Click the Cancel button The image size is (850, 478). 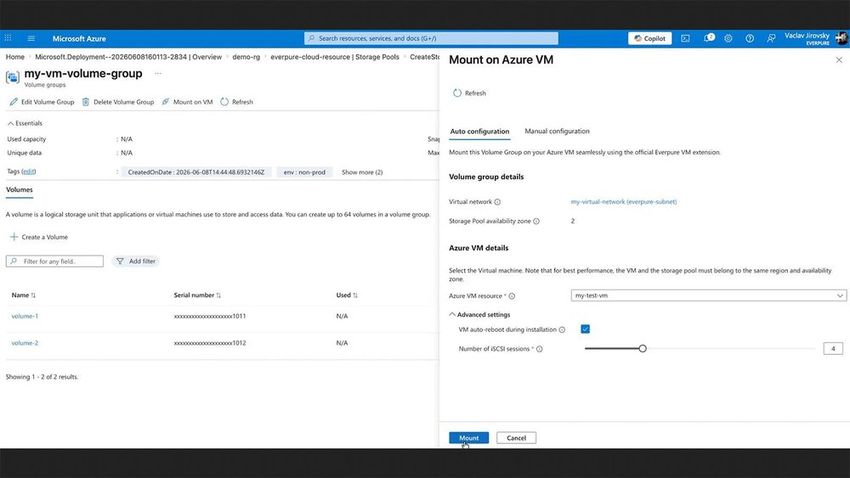pos(516,438)
